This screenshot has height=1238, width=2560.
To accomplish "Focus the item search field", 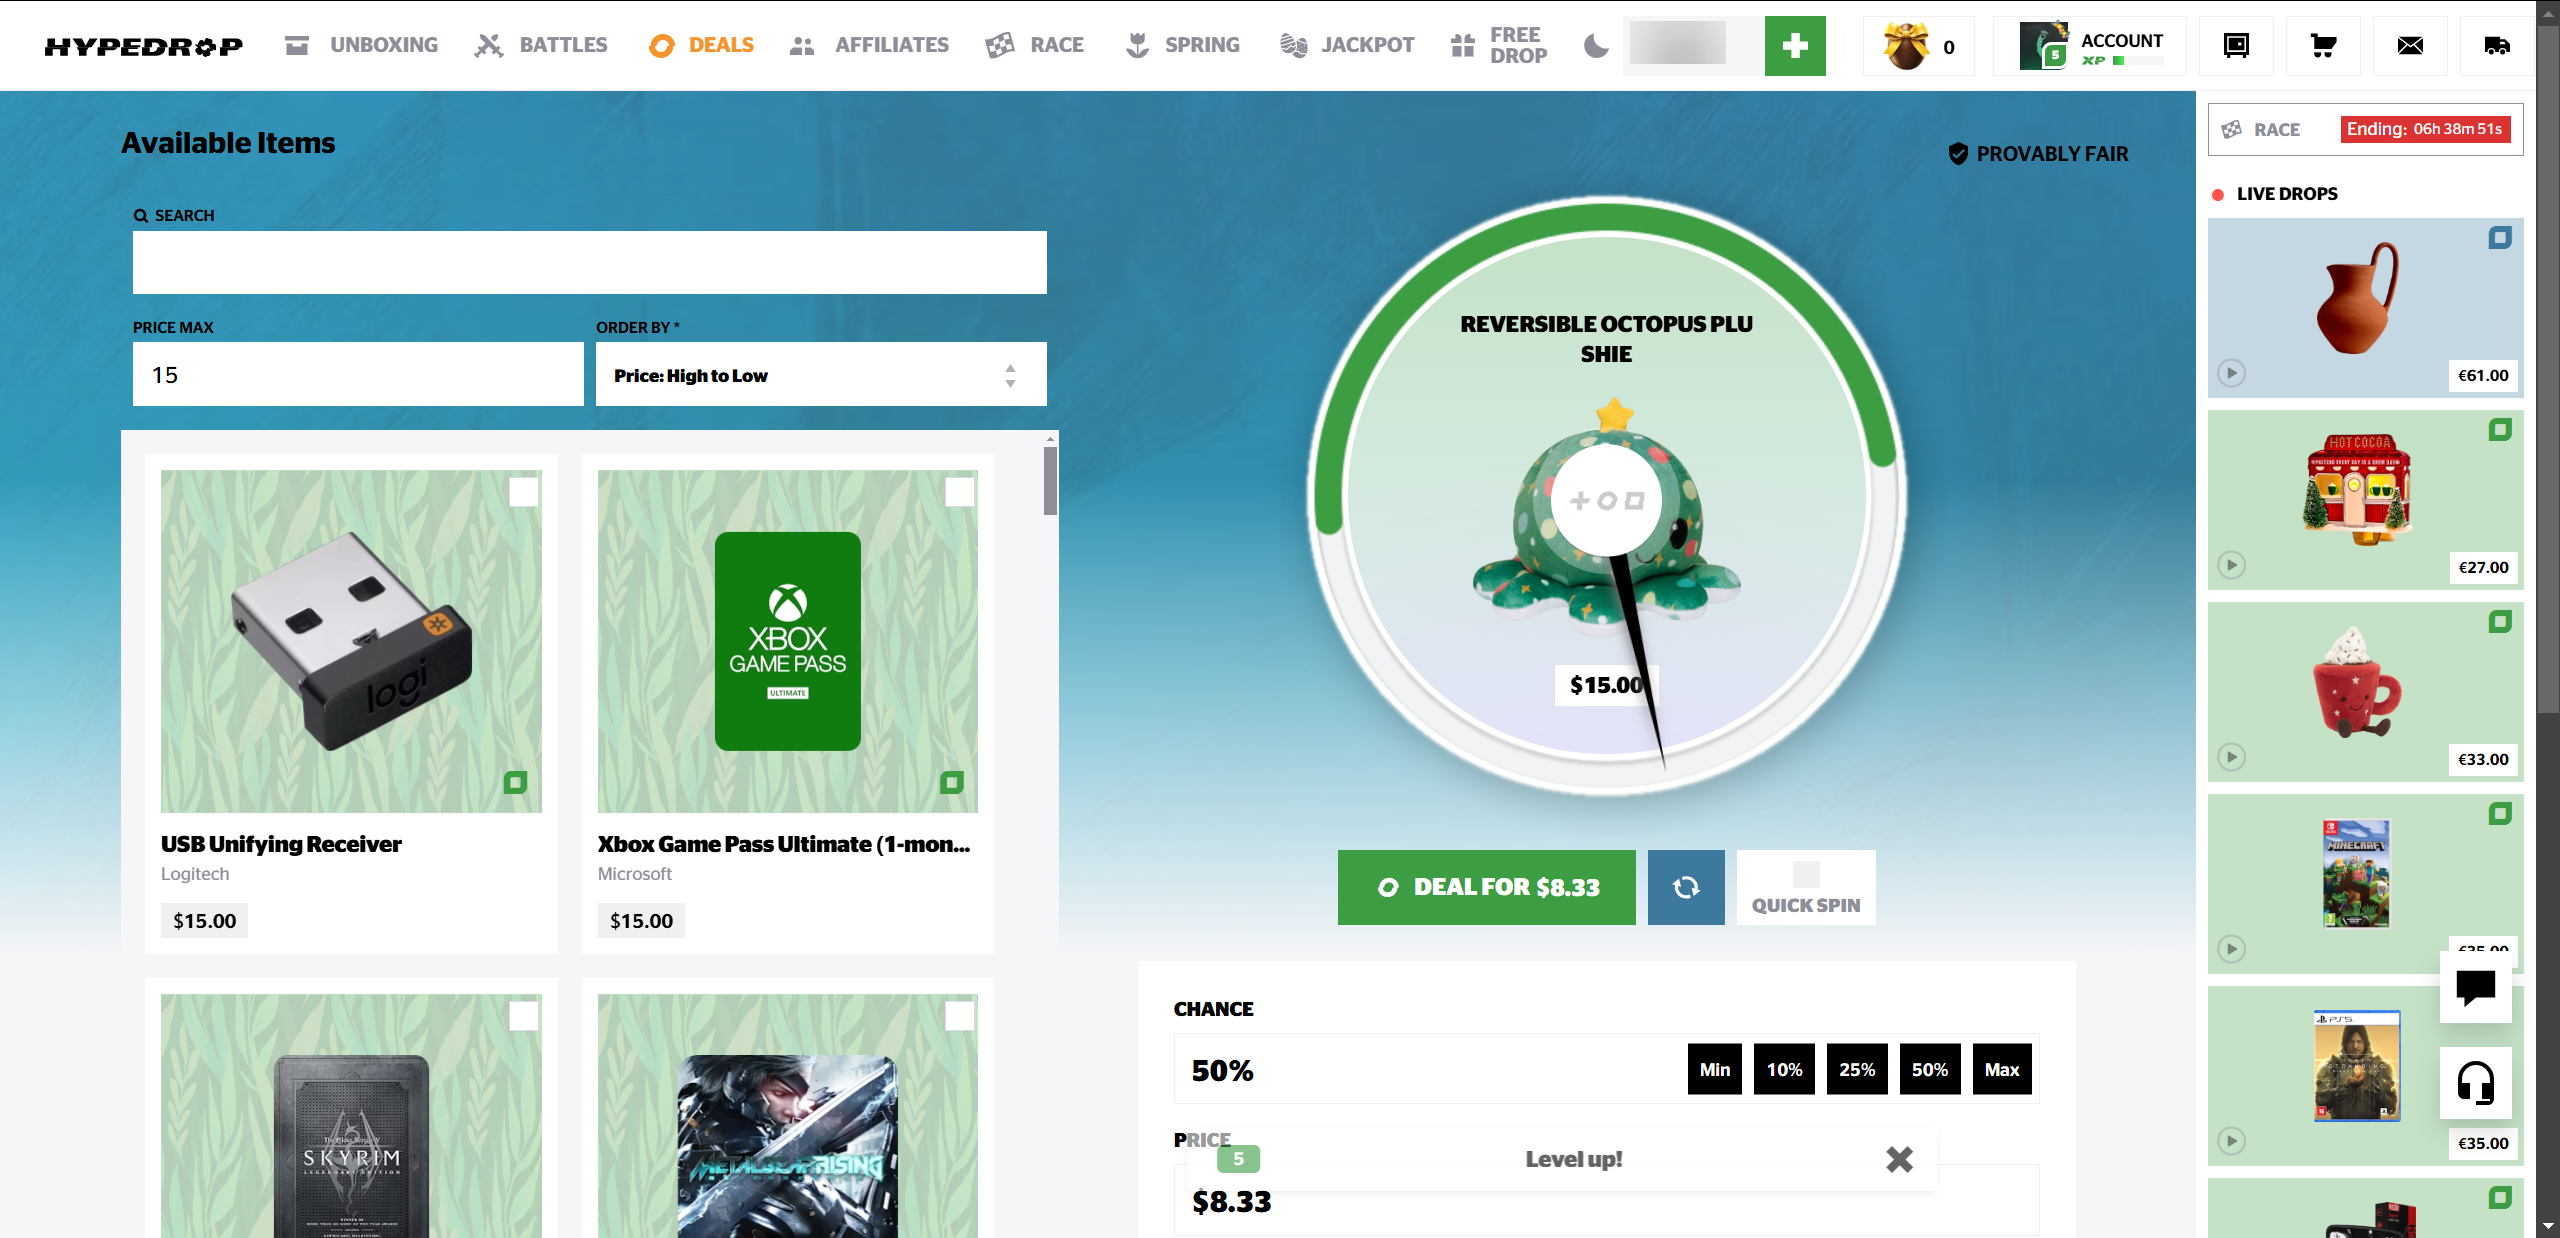I will point(590,262).
